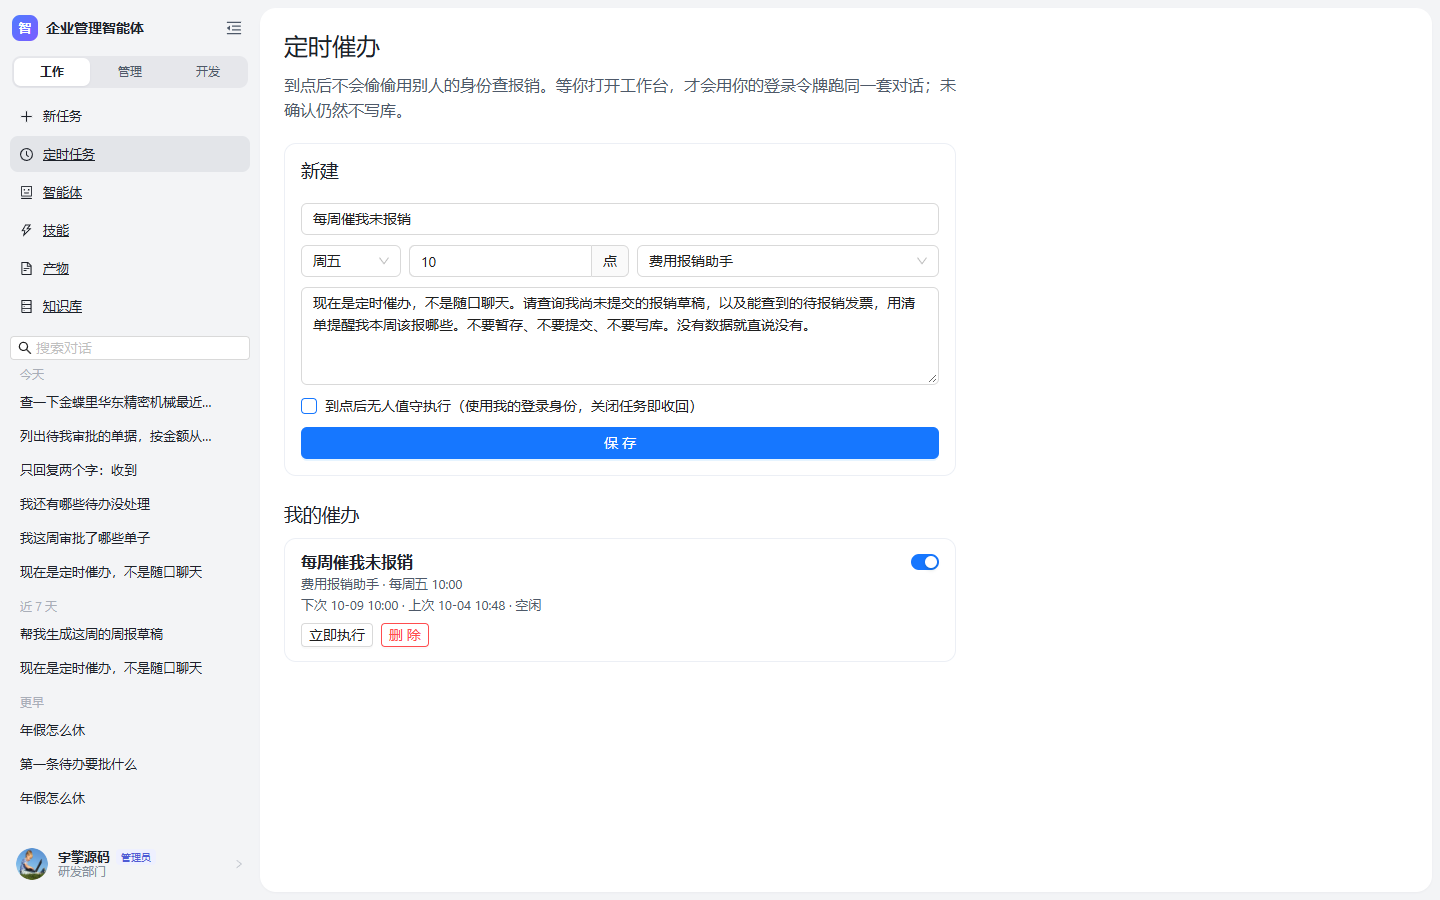Screen dimensions: 1440x900
Task: Open conversation 我这周审批了哪些单子
Action: tap(85, 538)
